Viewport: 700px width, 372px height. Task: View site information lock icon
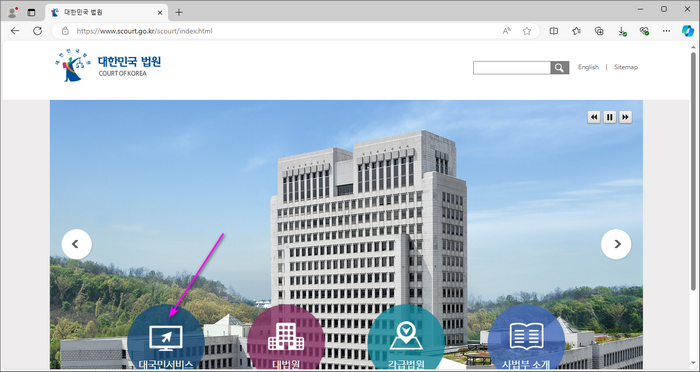coord(65,31)
